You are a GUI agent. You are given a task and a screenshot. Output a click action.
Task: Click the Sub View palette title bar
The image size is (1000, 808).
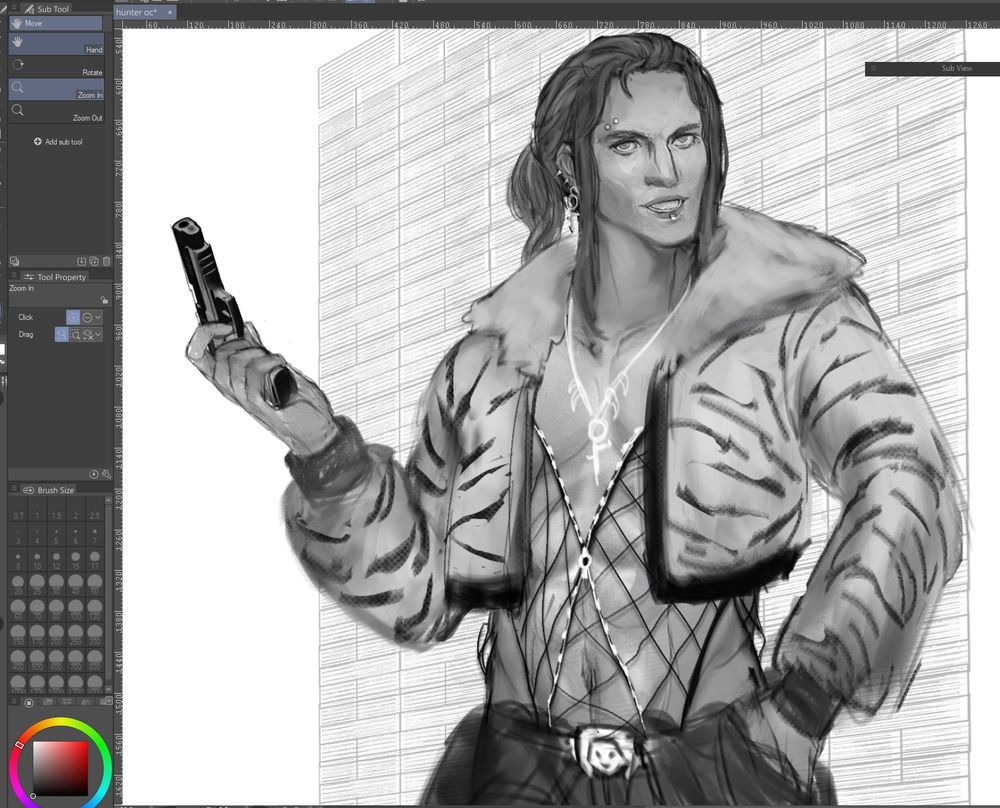[932, 68]
